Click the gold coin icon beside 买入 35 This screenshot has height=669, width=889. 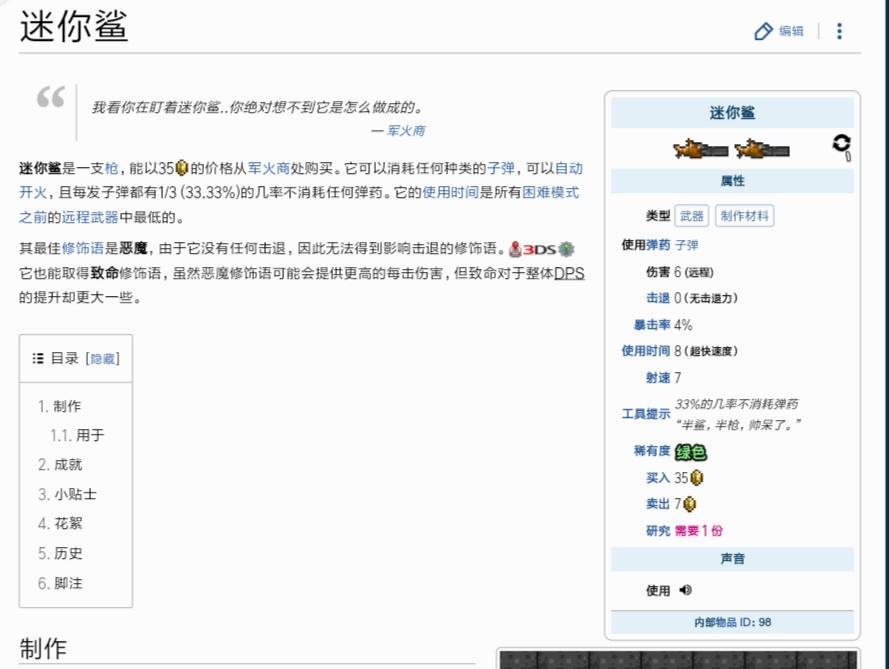tap(697, 478)
